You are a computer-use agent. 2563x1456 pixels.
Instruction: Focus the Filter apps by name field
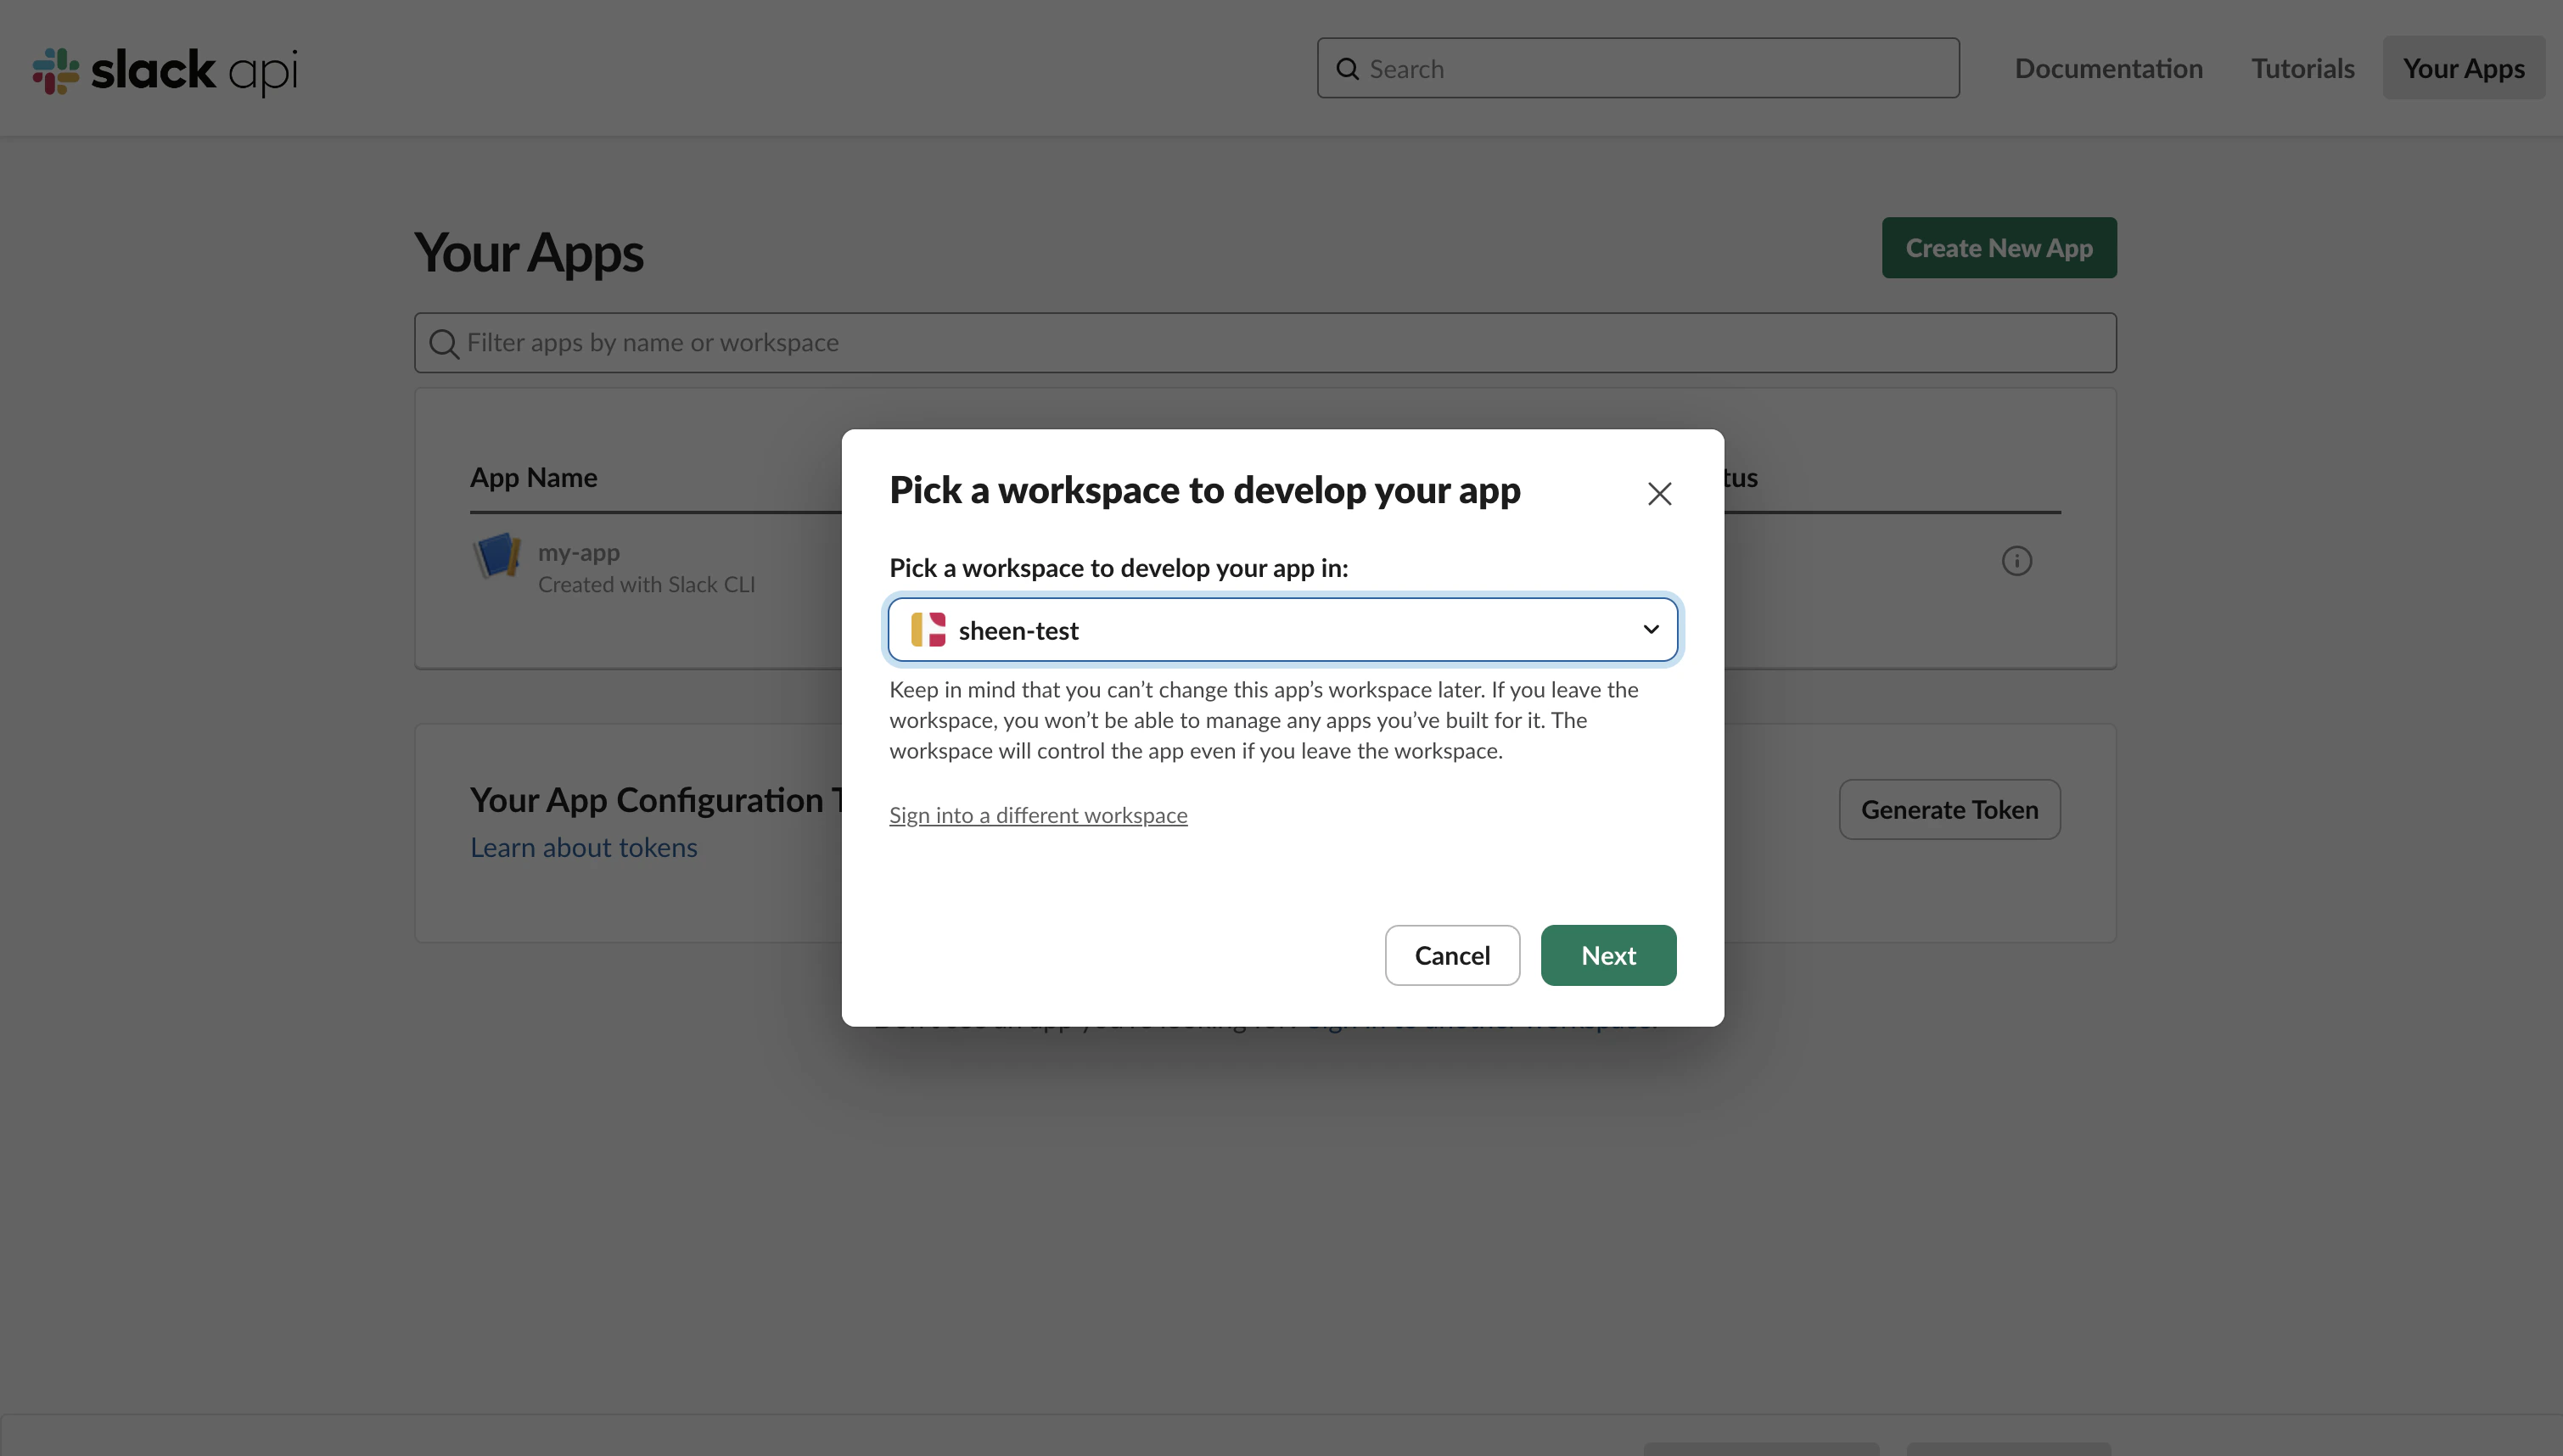1265,343
